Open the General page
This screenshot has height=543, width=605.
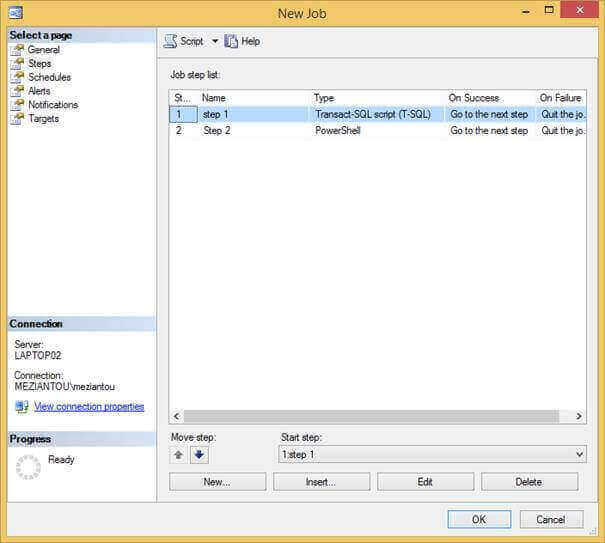(43, 50)
